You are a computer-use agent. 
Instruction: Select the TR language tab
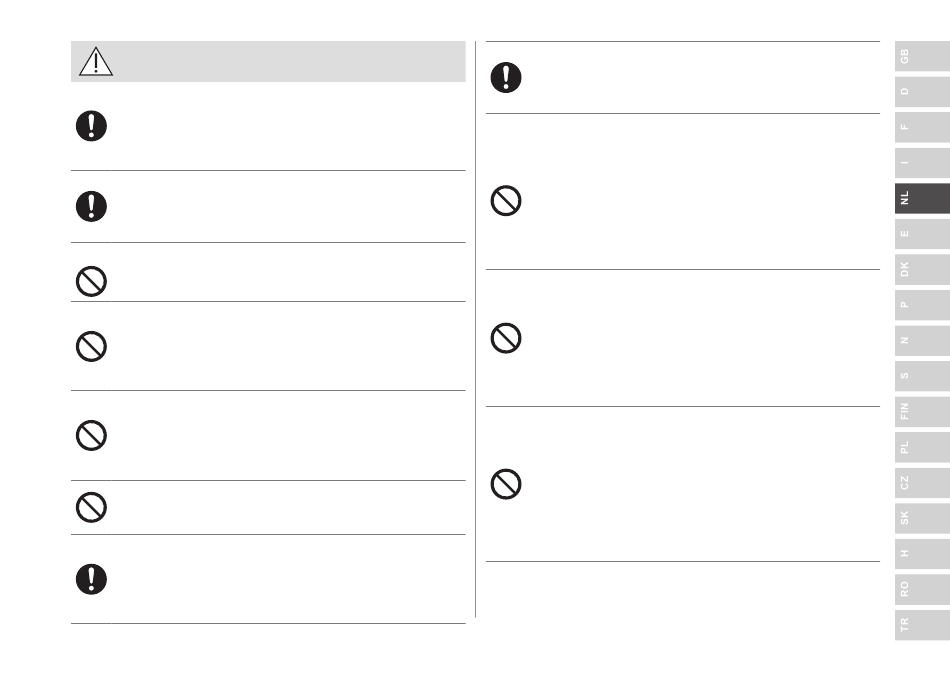[922, 625]
